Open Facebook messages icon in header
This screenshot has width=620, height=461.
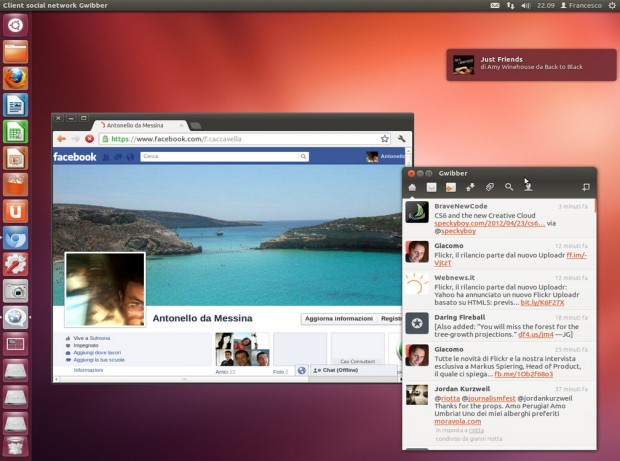[x=118, y=157]
